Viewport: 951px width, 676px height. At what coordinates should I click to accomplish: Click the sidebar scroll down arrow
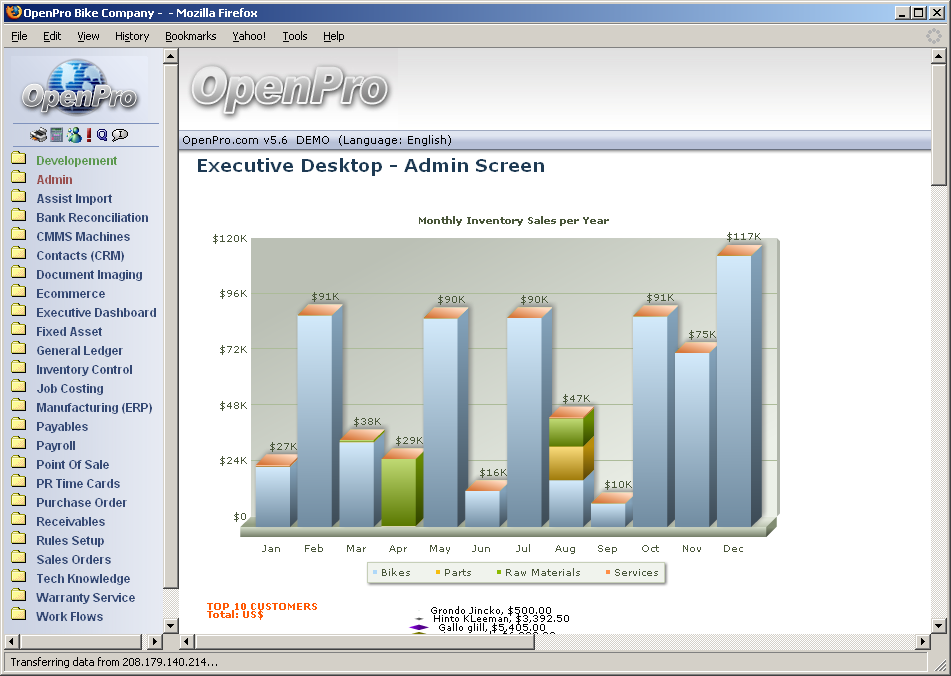(170, 625)
